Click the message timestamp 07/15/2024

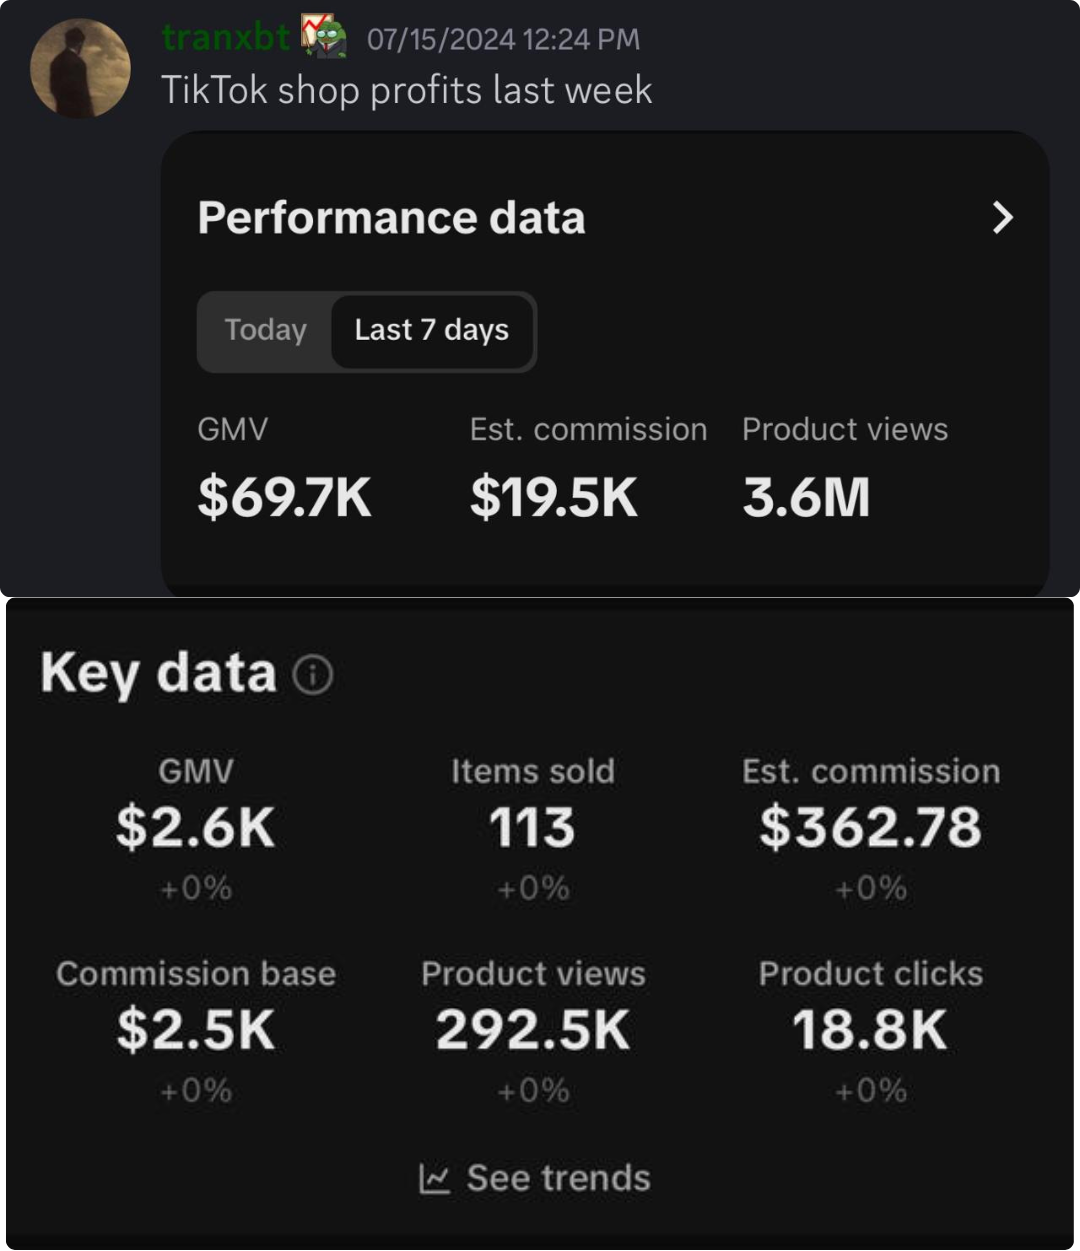(503, 39)
